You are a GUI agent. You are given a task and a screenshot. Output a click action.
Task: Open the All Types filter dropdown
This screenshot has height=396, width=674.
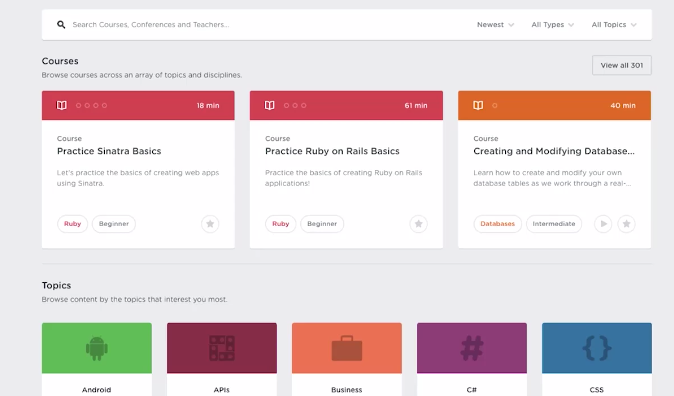coord(552,25)
